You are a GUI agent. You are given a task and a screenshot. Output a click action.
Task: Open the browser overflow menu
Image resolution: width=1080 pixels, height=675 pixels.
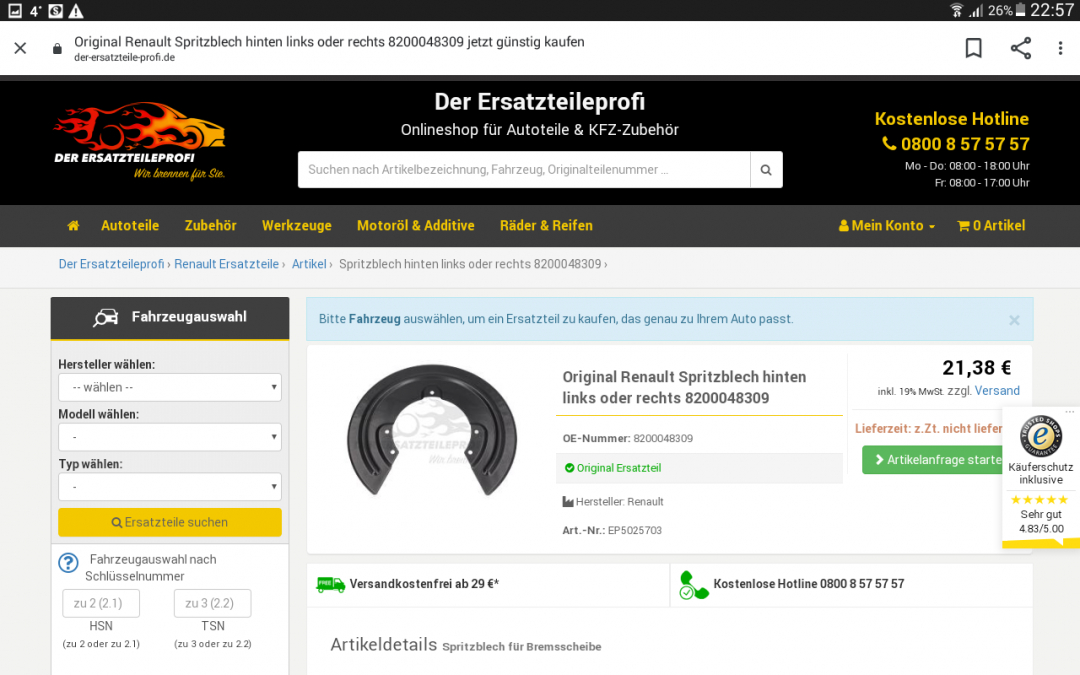[x=1060, y=48]
